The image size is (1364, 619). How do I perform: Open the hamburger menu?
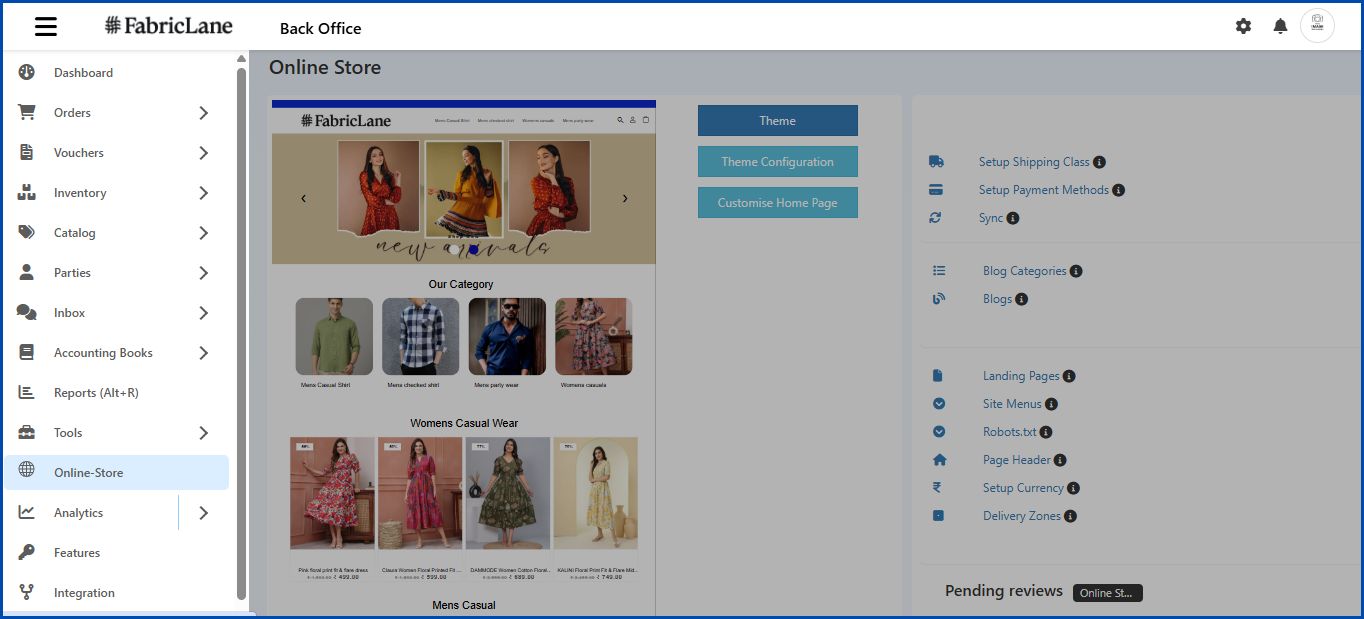point(45,26)
